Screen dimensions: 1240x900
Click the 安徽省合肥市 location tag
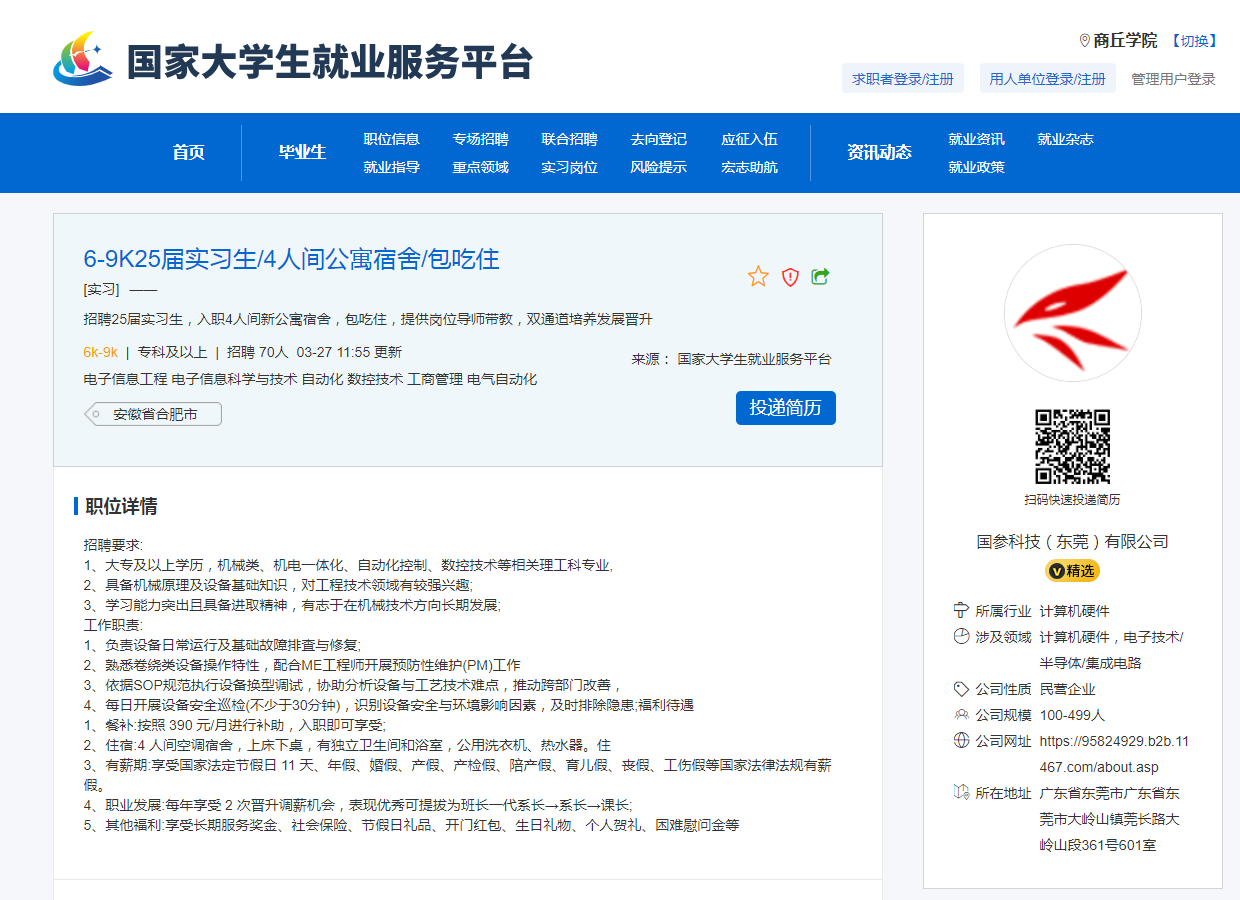pos(153,414)
